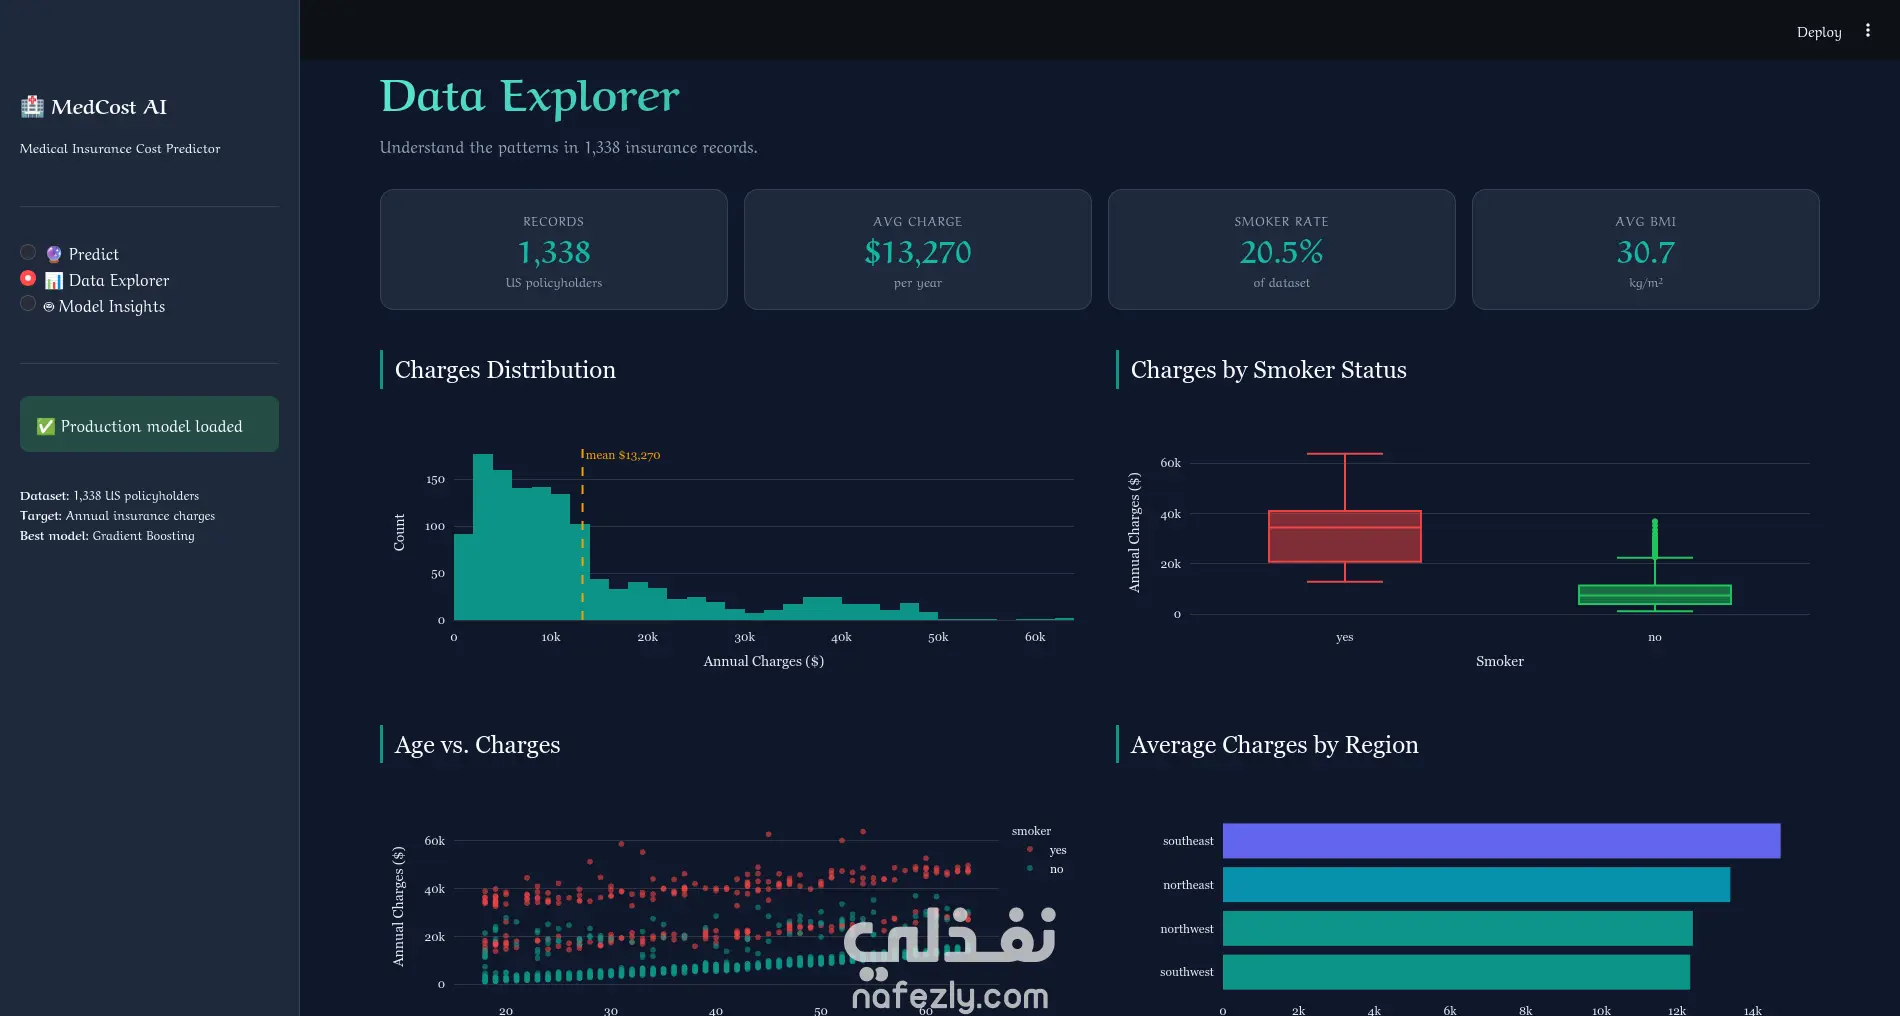Click the MedCost AI hospital icon
The height and width of the screenshot is (1016, 1900).
32,107
